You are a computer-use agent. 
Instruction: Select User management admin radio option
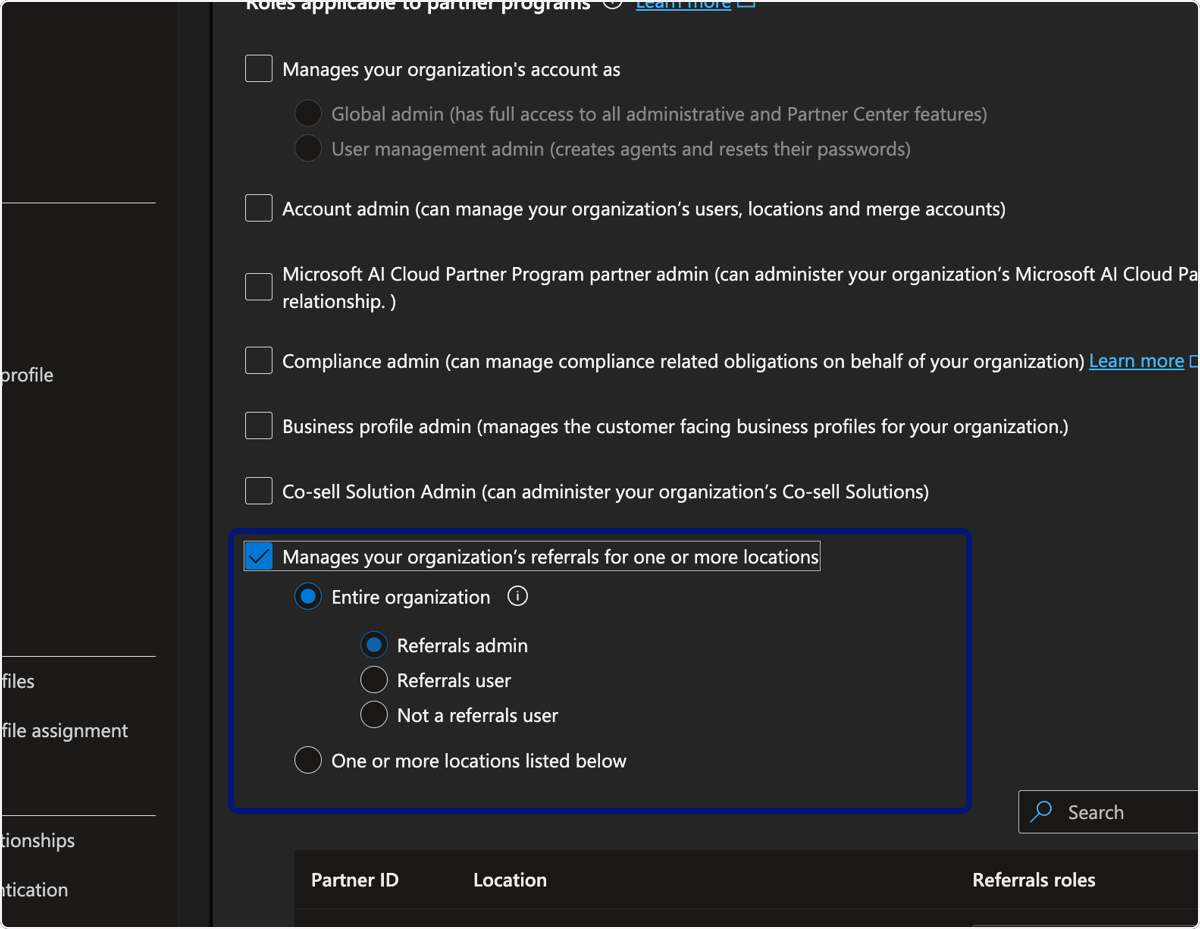point(308,149)
